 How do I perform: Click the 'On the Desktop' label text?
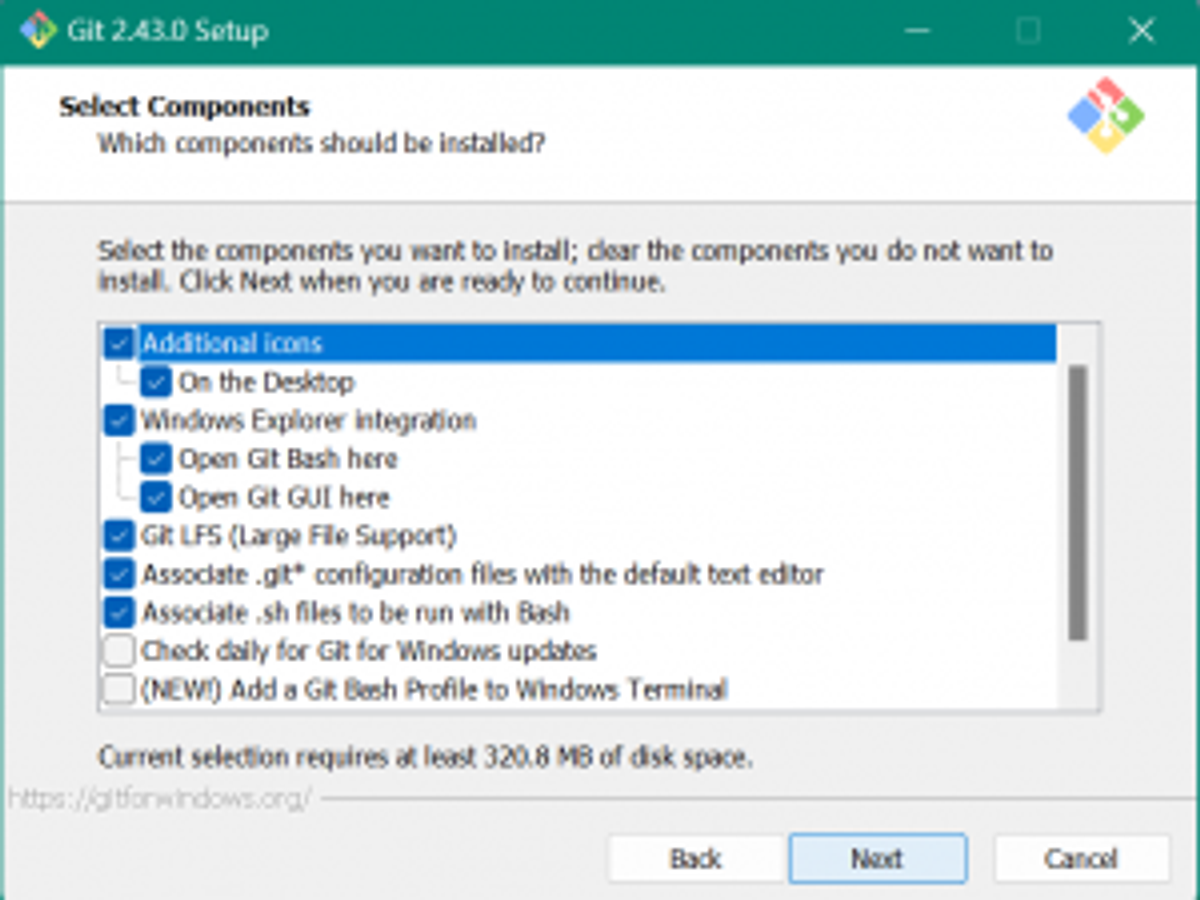(267, 382)
